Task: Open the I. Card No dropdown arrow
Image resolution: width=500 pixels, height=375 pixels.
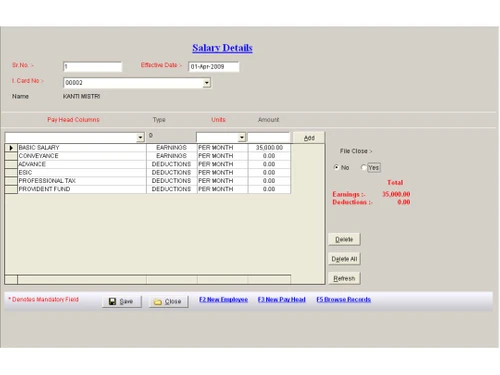Action: click(207, 83)
